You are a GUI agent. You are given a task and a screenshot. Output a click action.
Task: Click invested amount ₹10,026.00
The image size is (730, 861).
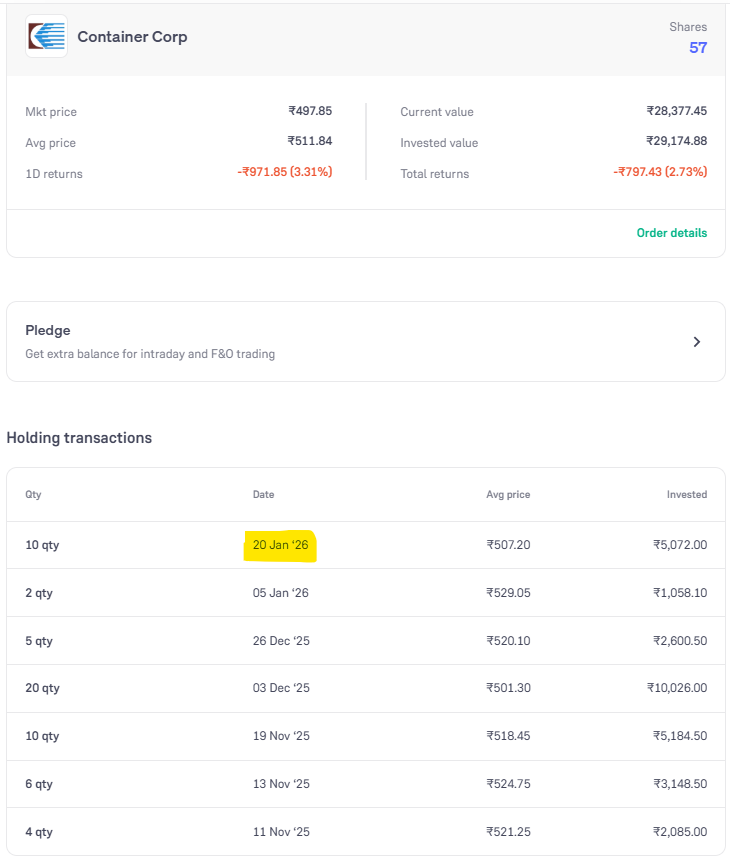(x=677, y=688)
